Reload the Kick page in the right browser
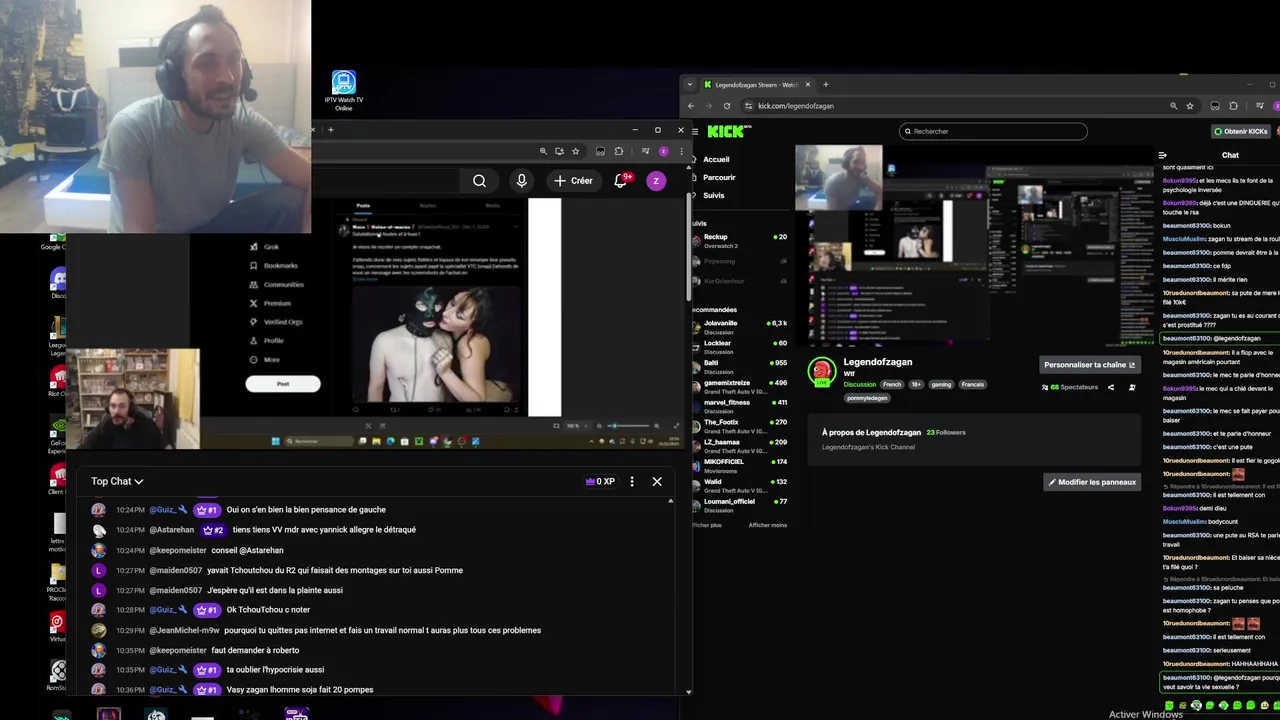Image resolution: width=1280 pixels, height=720 pixels. point(726,105)
